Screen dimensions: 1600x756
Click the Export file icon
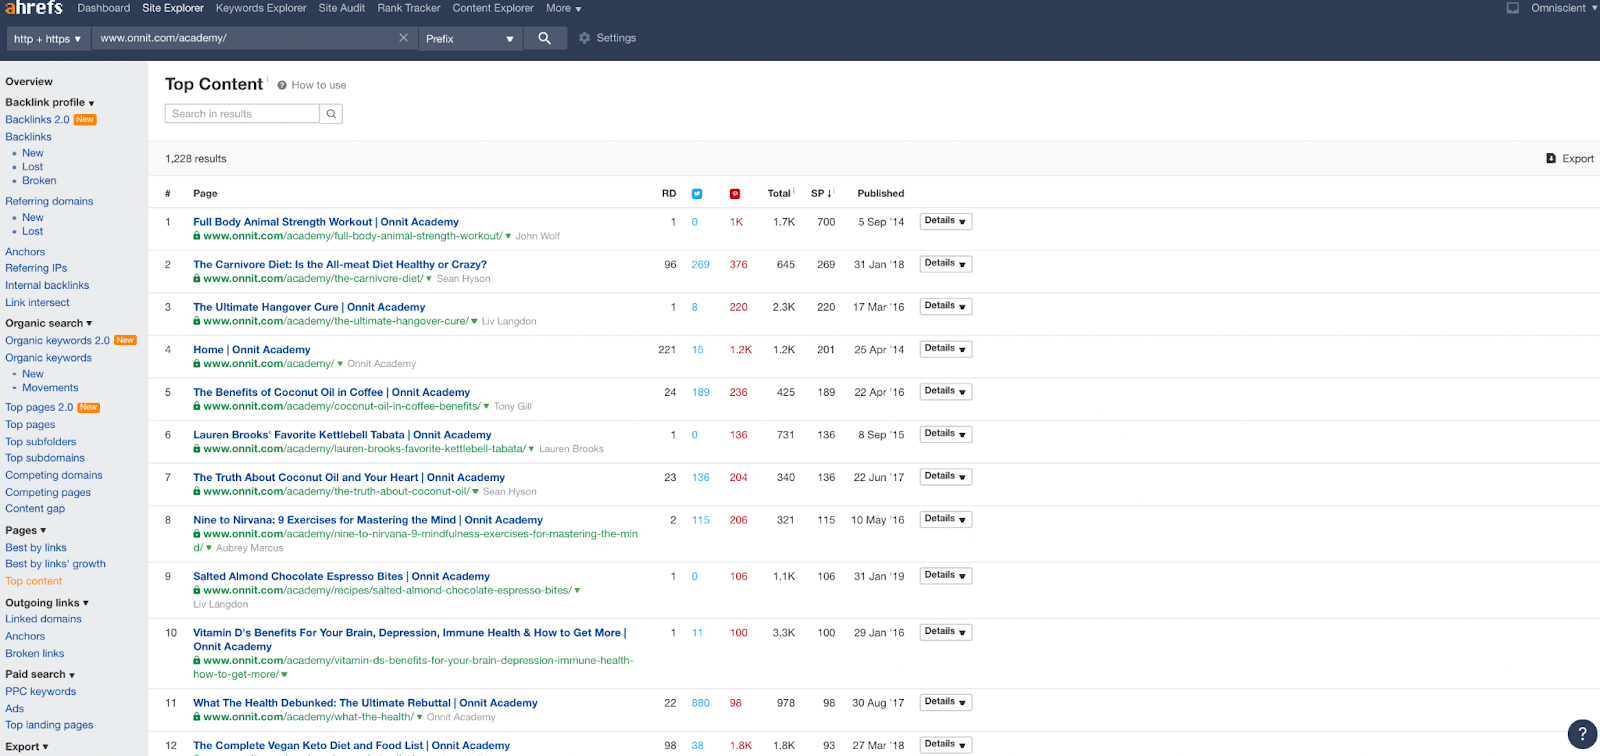tap(1551, 158)
